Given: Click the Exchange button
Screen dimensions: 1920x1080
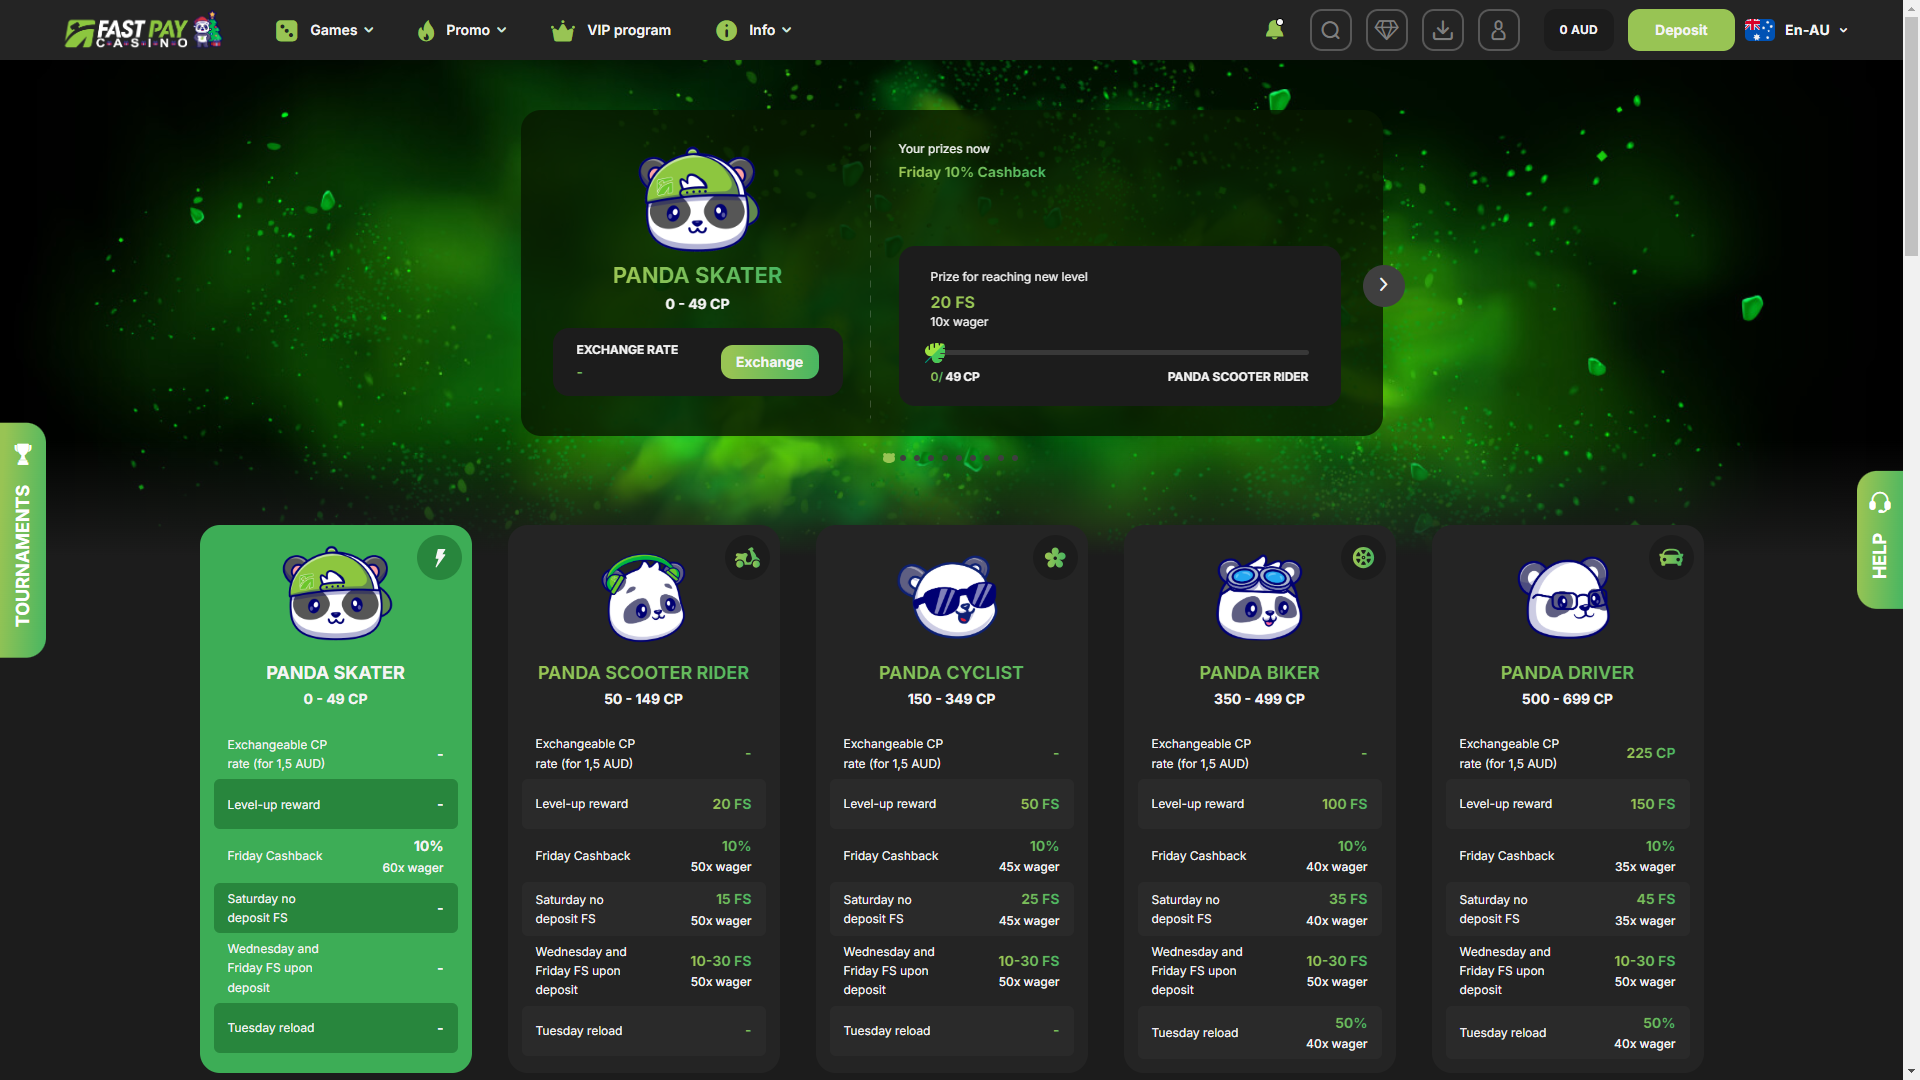Looking at the screenshot, I should pos(769,362).
